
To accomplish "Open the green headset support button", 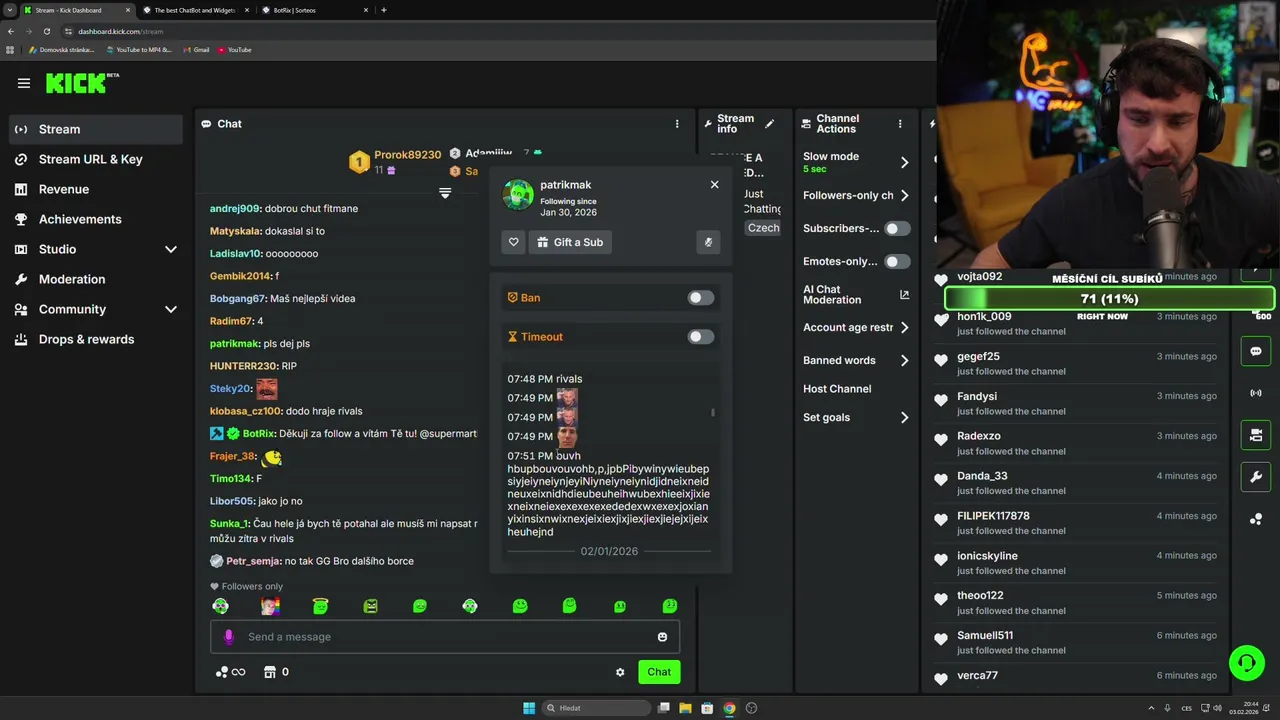I will pos(1246,662).
